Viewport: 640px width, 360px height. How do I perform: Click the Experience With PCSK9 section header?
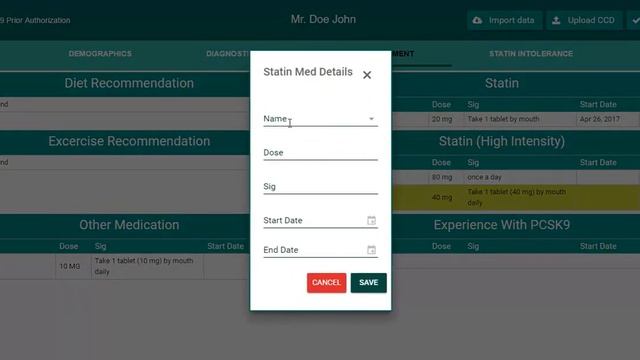point(502,225)
